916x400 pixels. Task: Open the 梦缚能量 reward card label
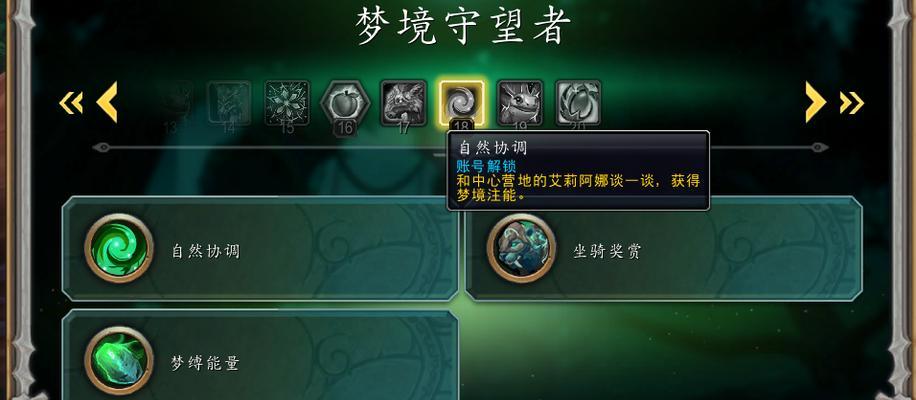coord(206,364)
